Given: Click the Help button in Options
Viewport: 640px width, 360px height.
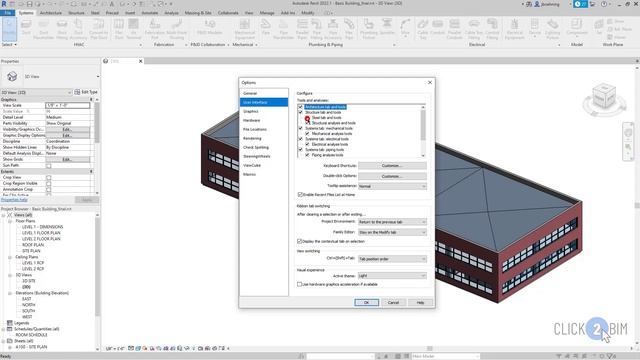Looking at the screenshot, I should [x=420, y=302].
